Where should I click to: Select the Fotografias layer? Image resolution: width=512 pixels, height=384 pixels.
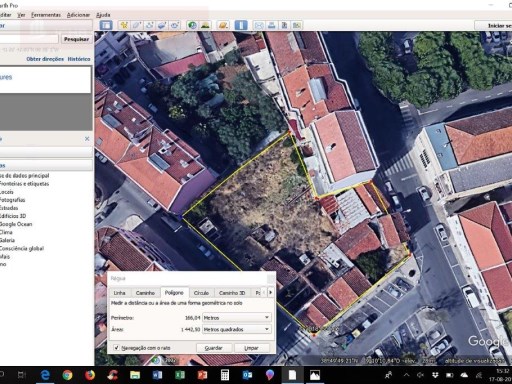(12, 200)
